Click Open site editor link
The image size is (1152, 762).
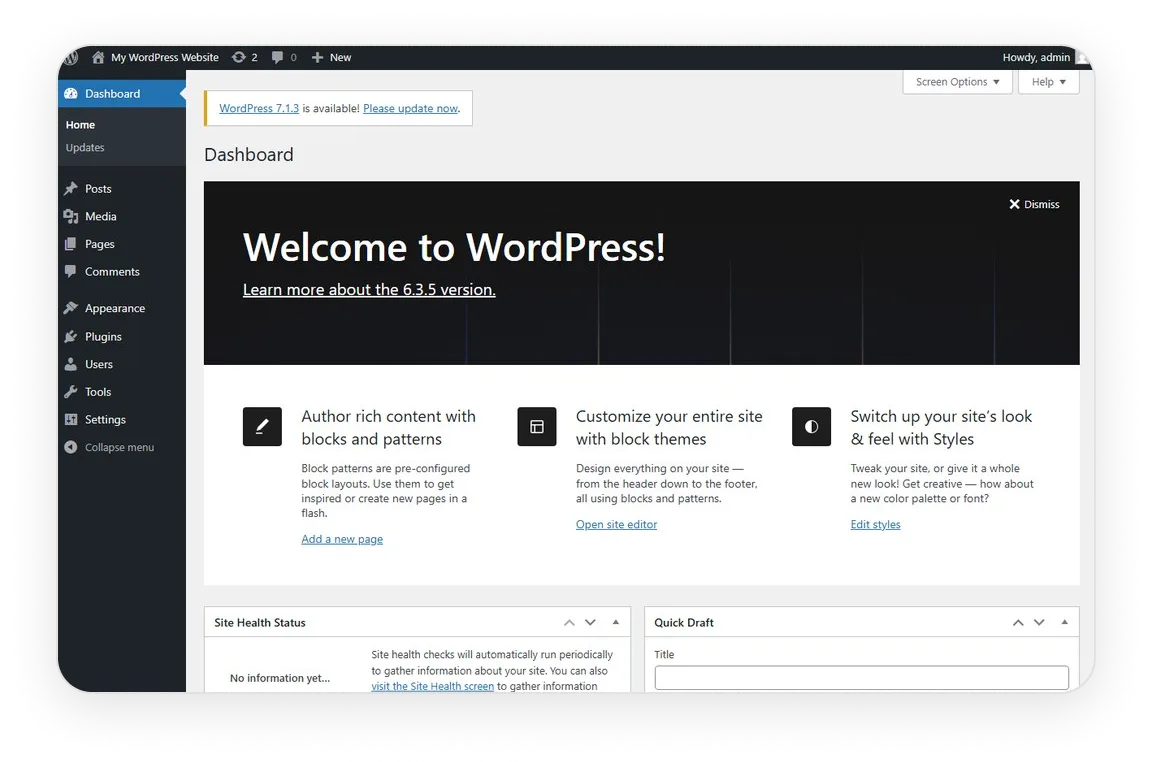pyautogui.click(x=616, y=524)
